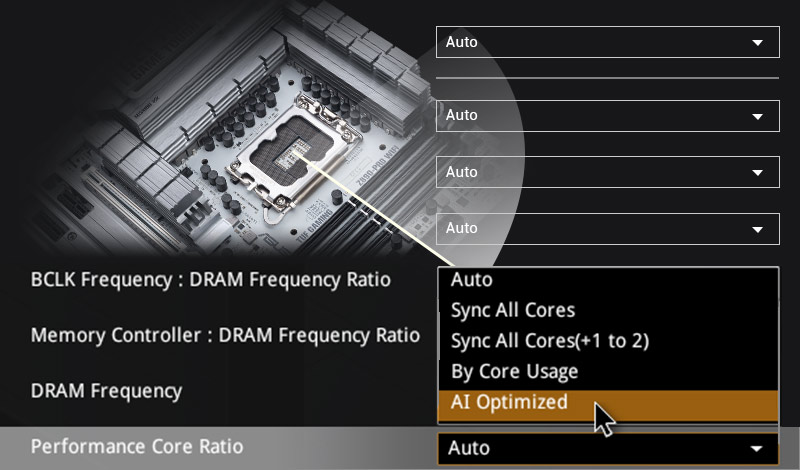Choose Auto at top of open list
The width and height of the screenshot is (800, 470).
point(472,280)
